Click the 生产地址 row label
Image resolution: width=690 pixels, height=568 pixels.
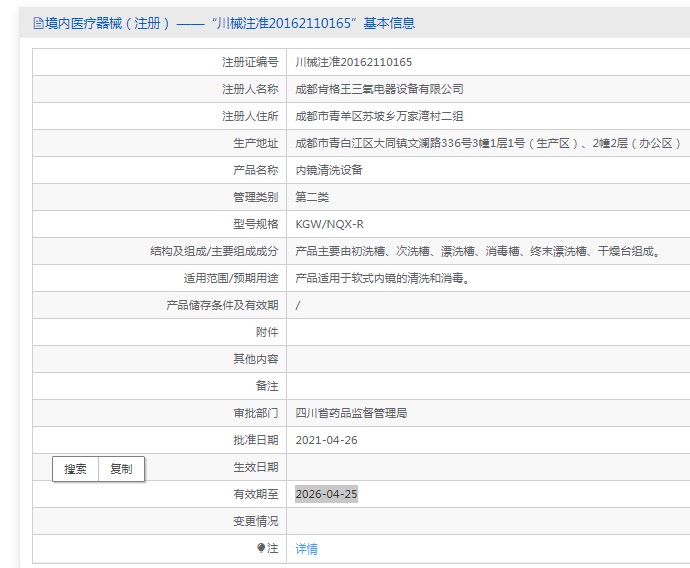click(x=256, y=143)
